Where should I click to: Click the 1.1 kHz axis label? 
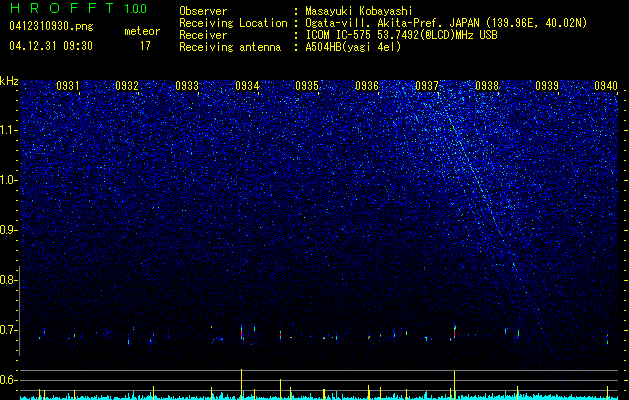tap(8, 130)
